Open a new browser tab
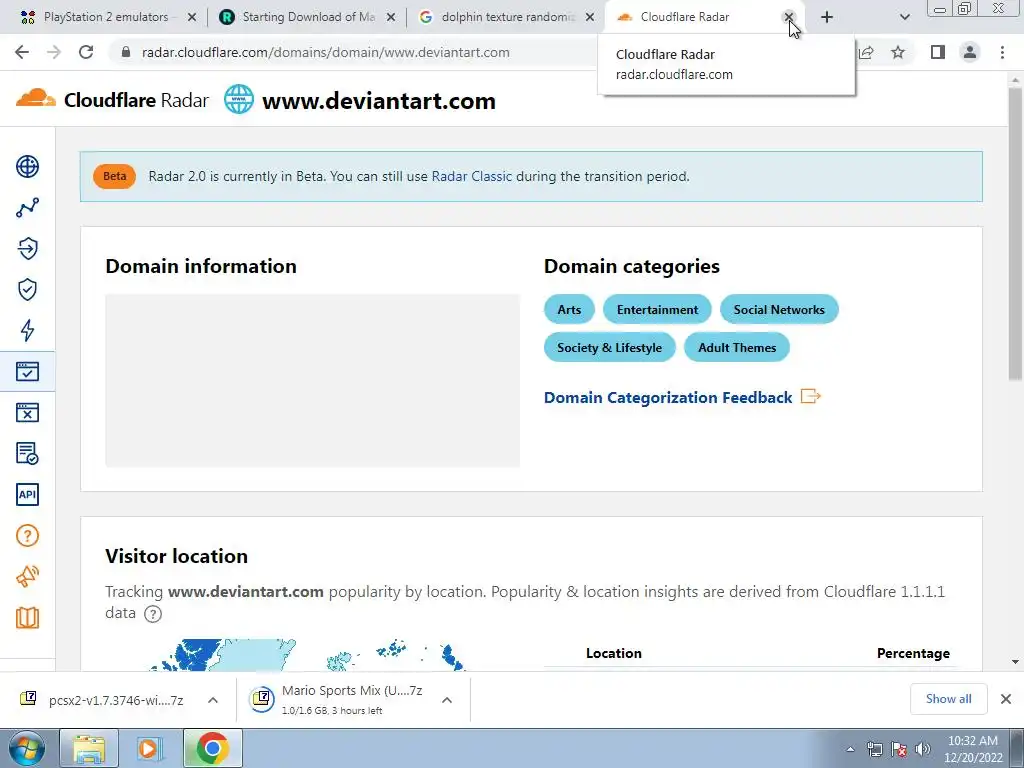The height and width of the screenshot is (768, 1024). point(827,17)
